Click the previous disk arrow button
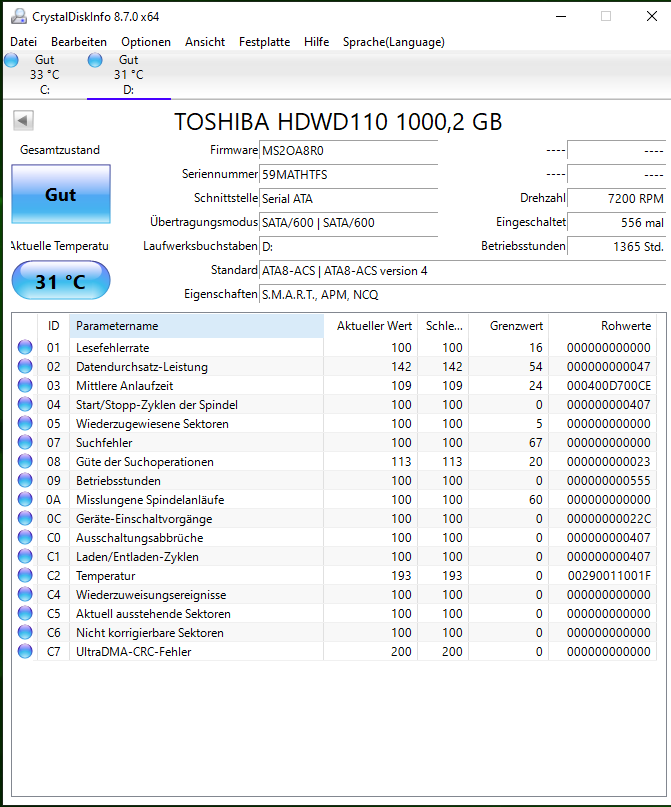This screenshot has width=671, height=807. tap(23, 120)
